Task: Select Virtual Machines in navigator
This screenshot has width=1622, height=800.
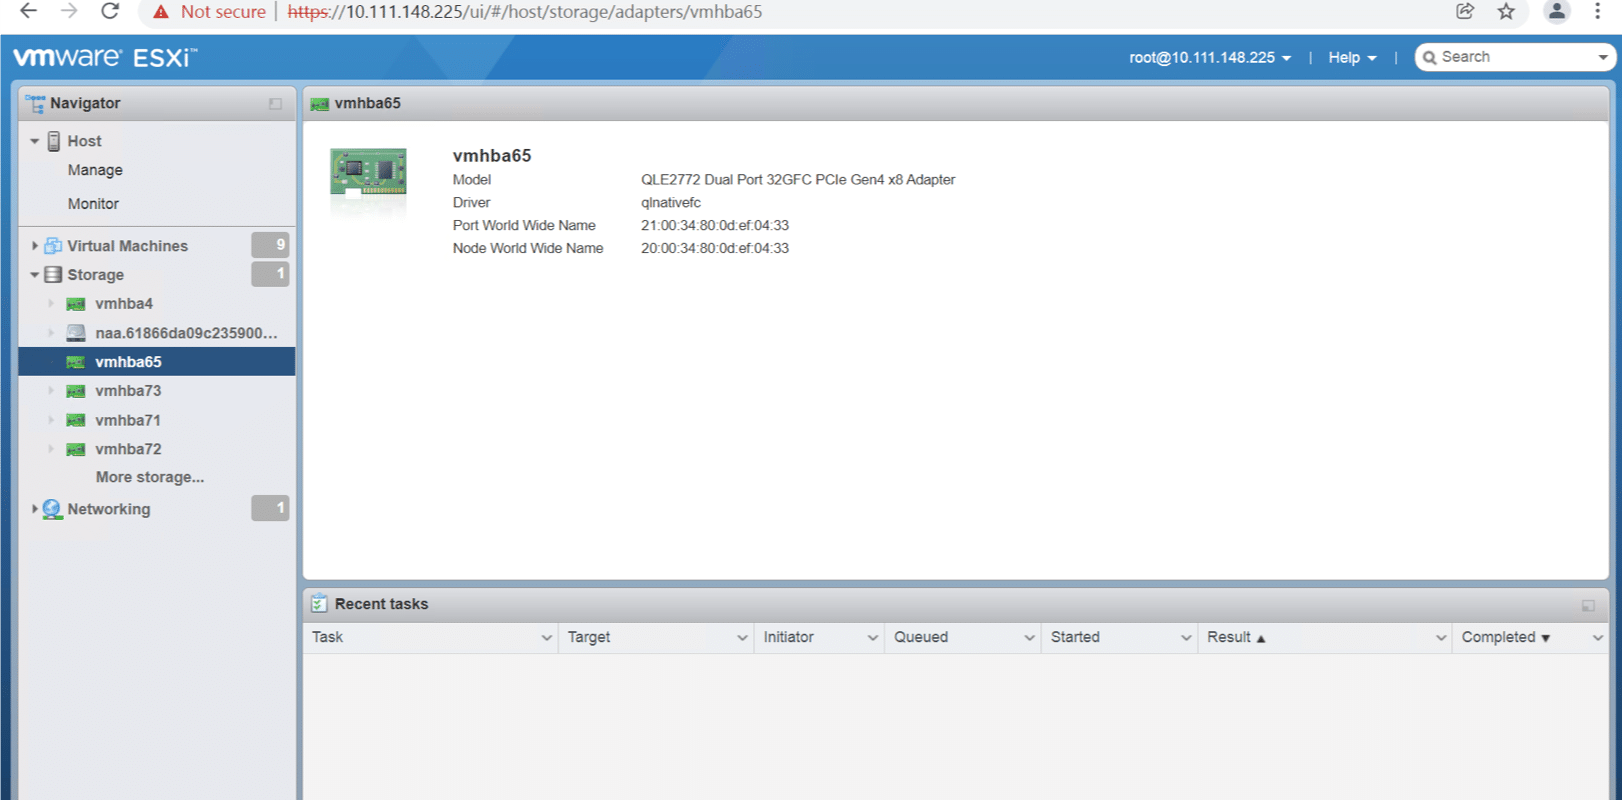Action: click(x=127, y=246)
